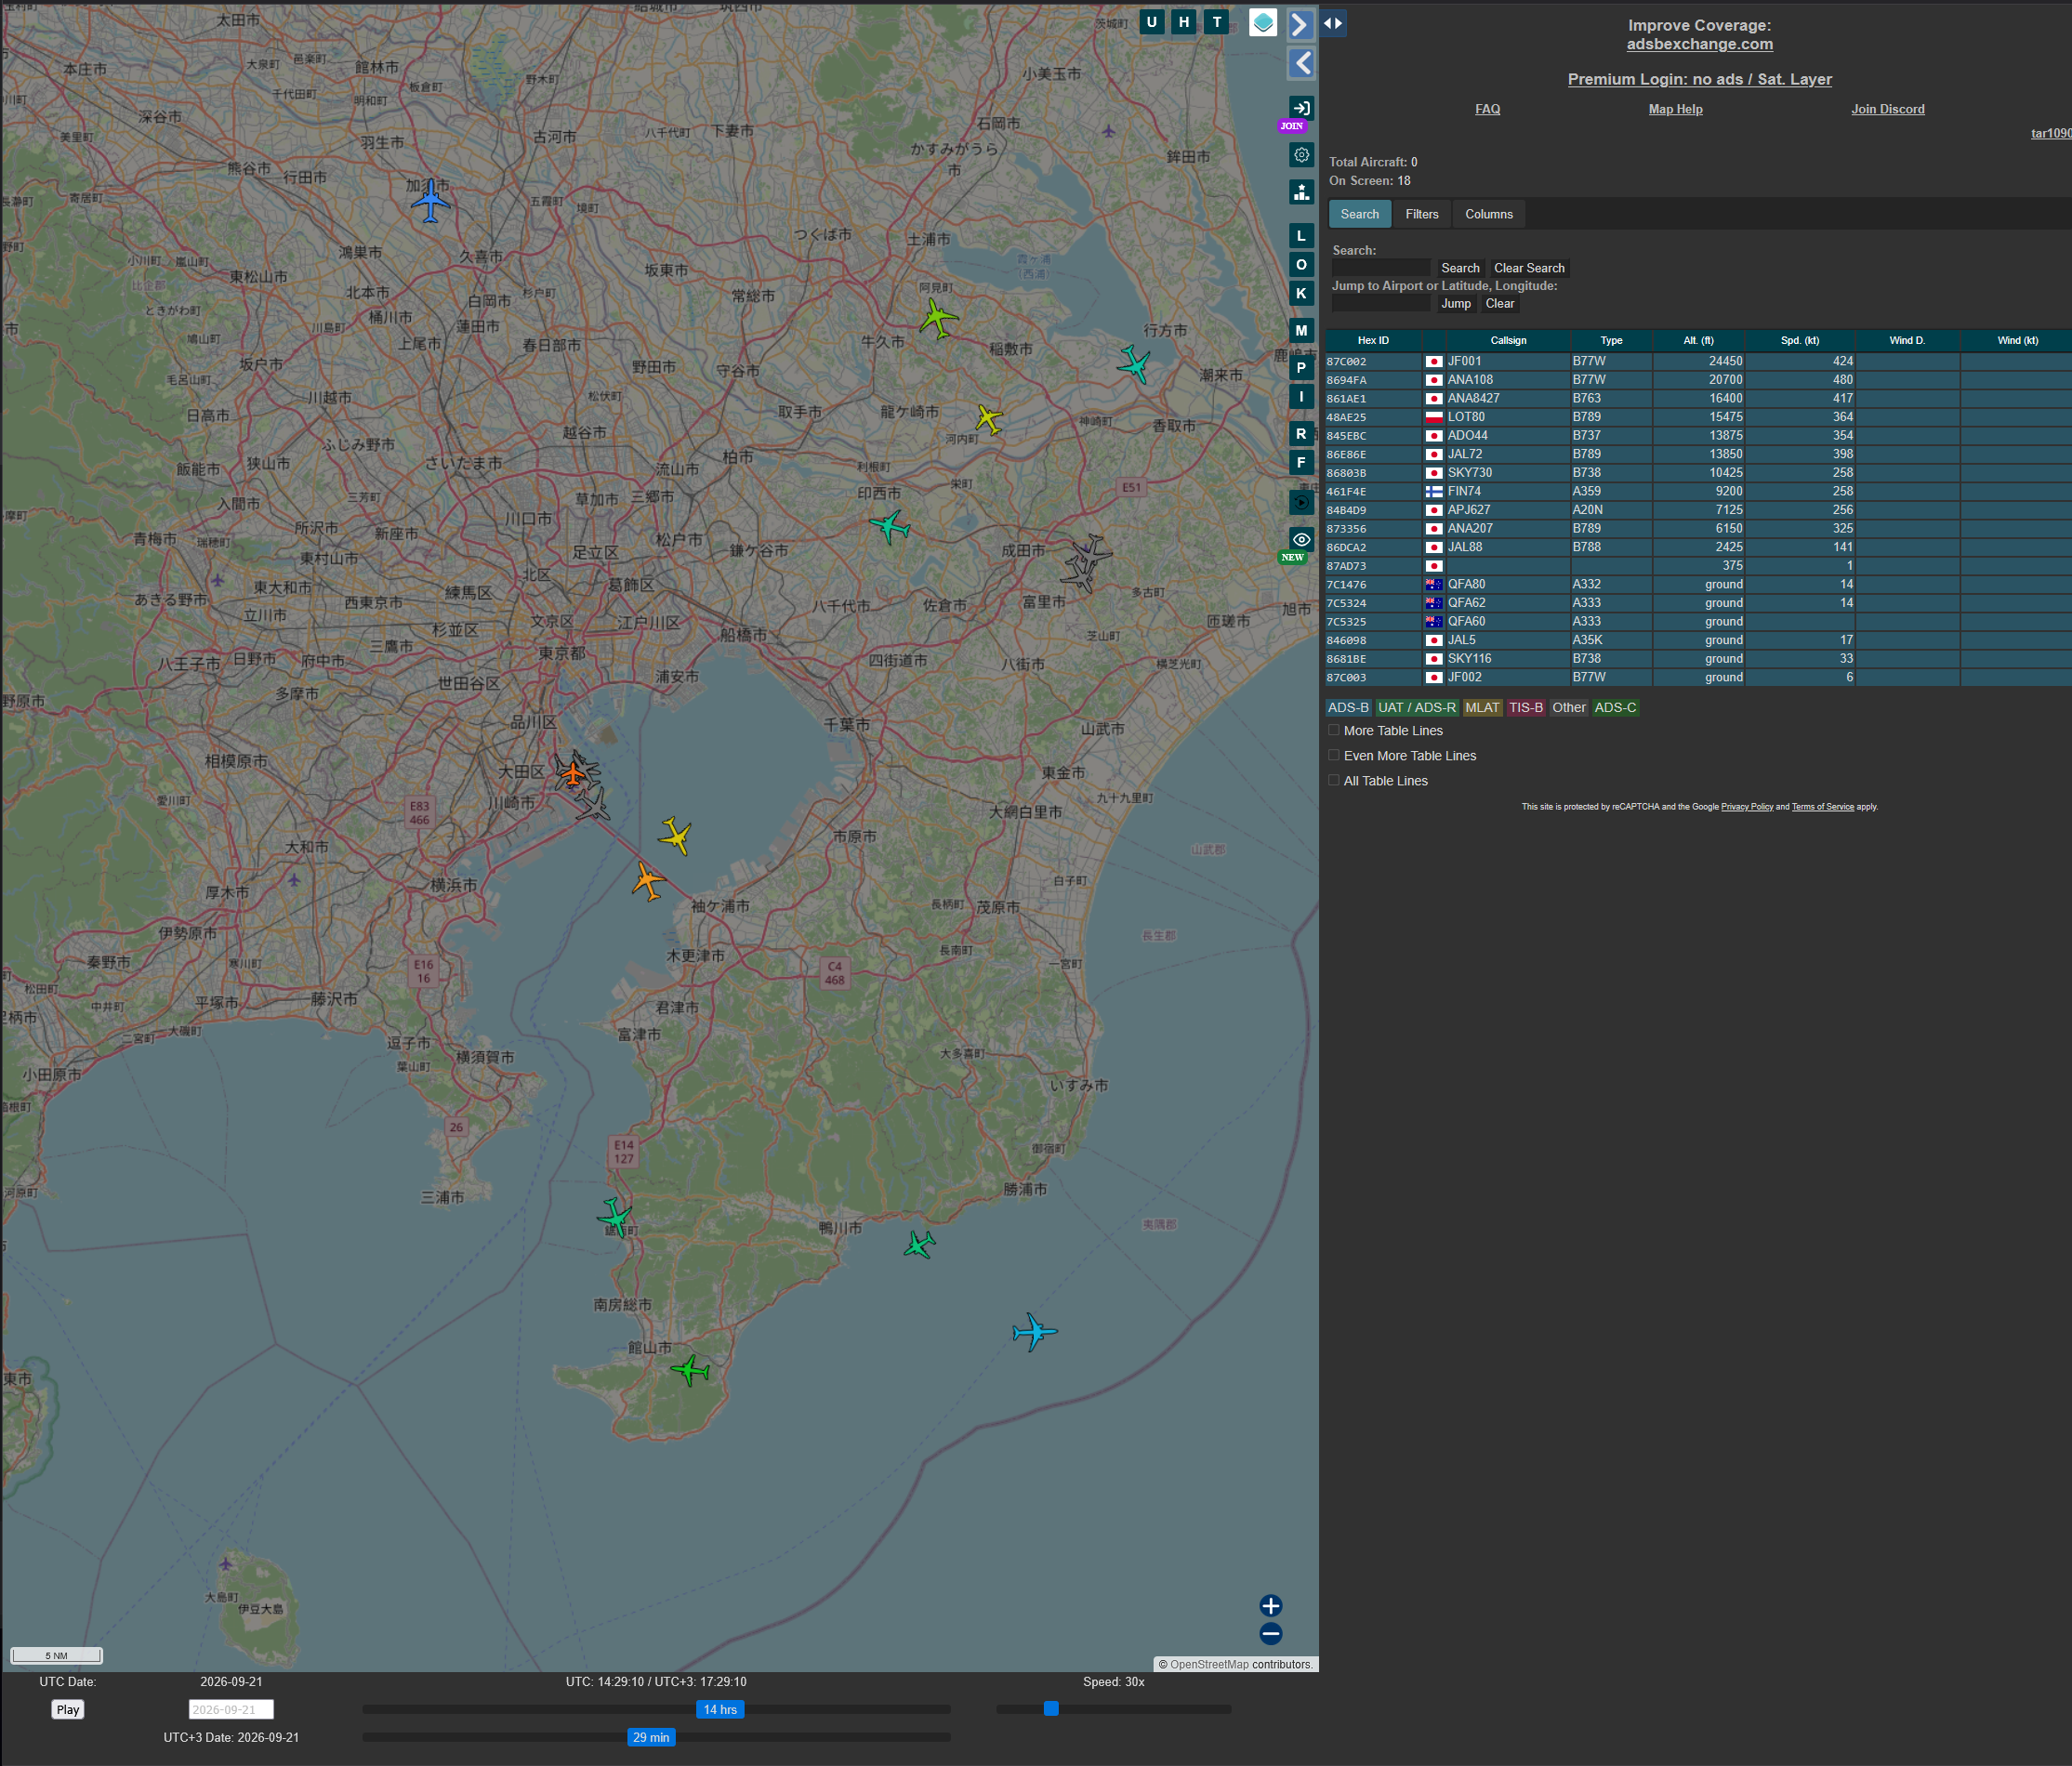This screenshot has height=1766, width=2072.
Task: Click the 14 hrs slider handle
Action: pyautogui.click(x=720, y=1710)
